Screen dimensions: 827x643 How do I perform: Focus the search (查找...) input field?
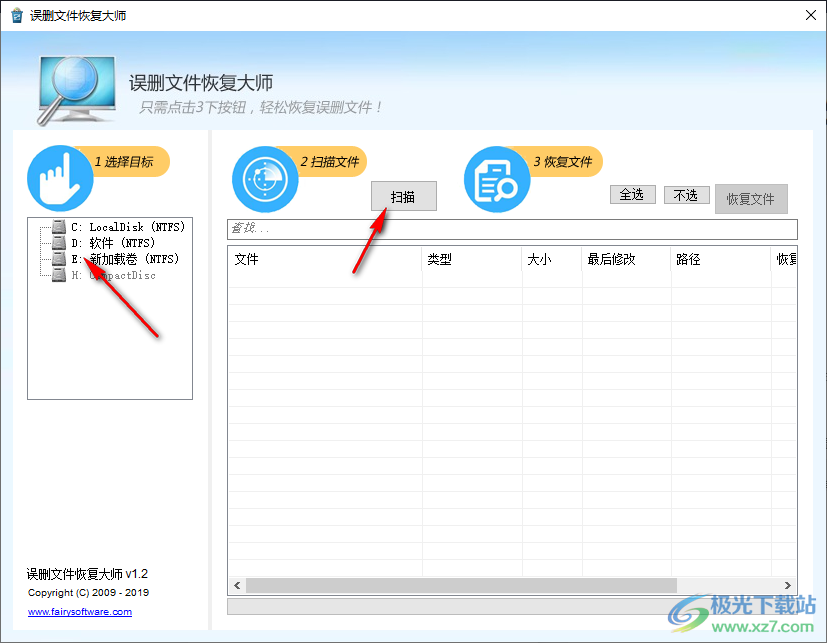click(x=512, y=229)
